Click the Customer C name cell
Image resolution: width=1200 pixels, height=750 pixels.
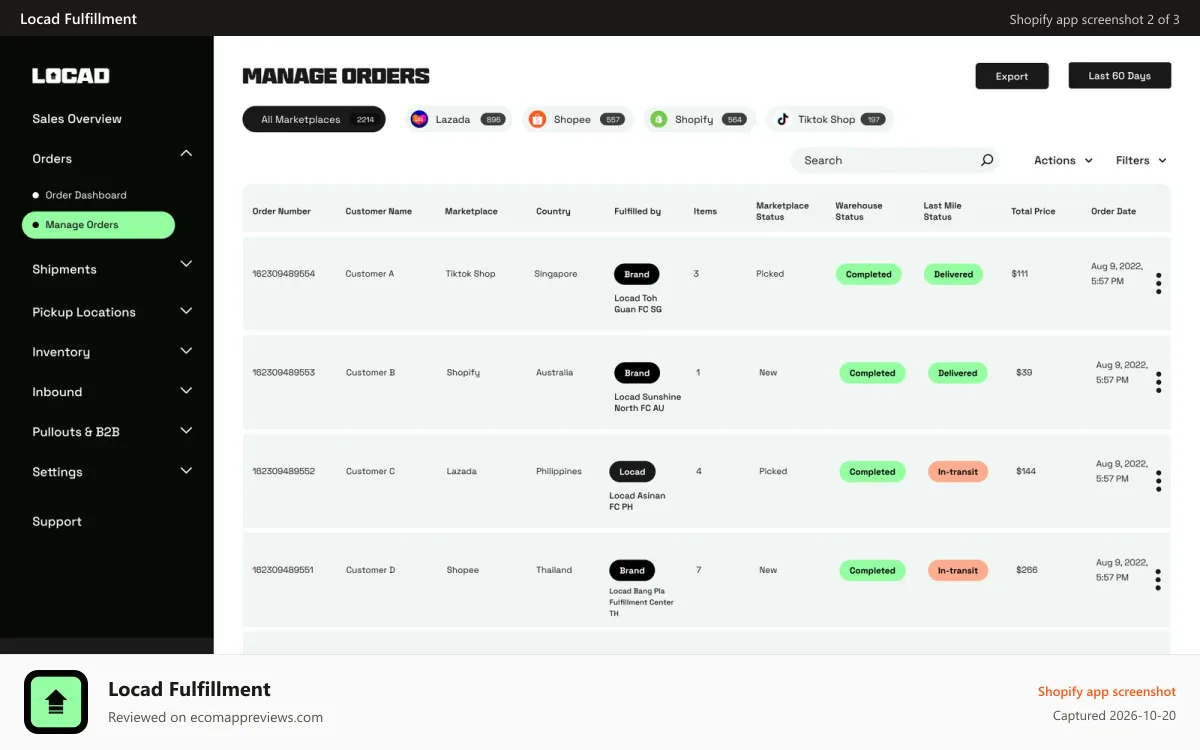tap(370, 472)
